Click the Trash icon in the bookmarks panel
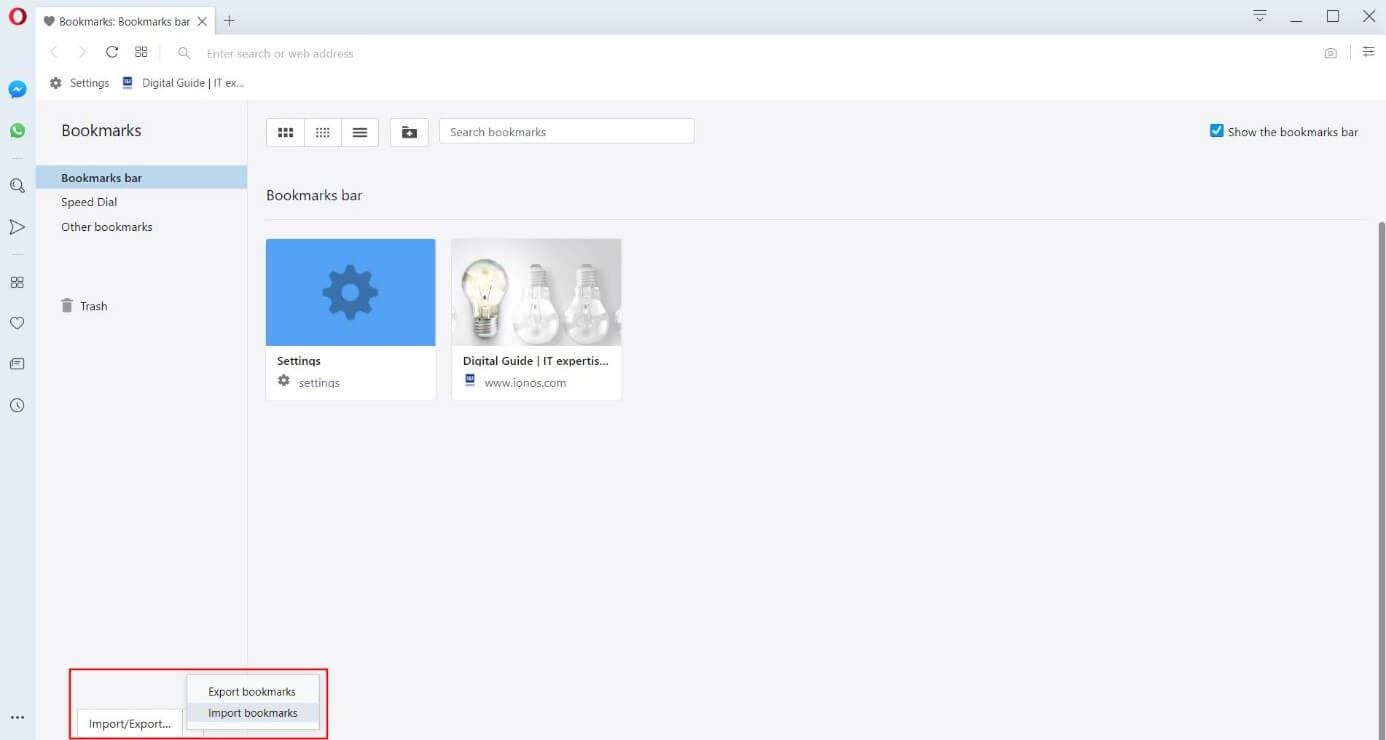 (67, 305)
